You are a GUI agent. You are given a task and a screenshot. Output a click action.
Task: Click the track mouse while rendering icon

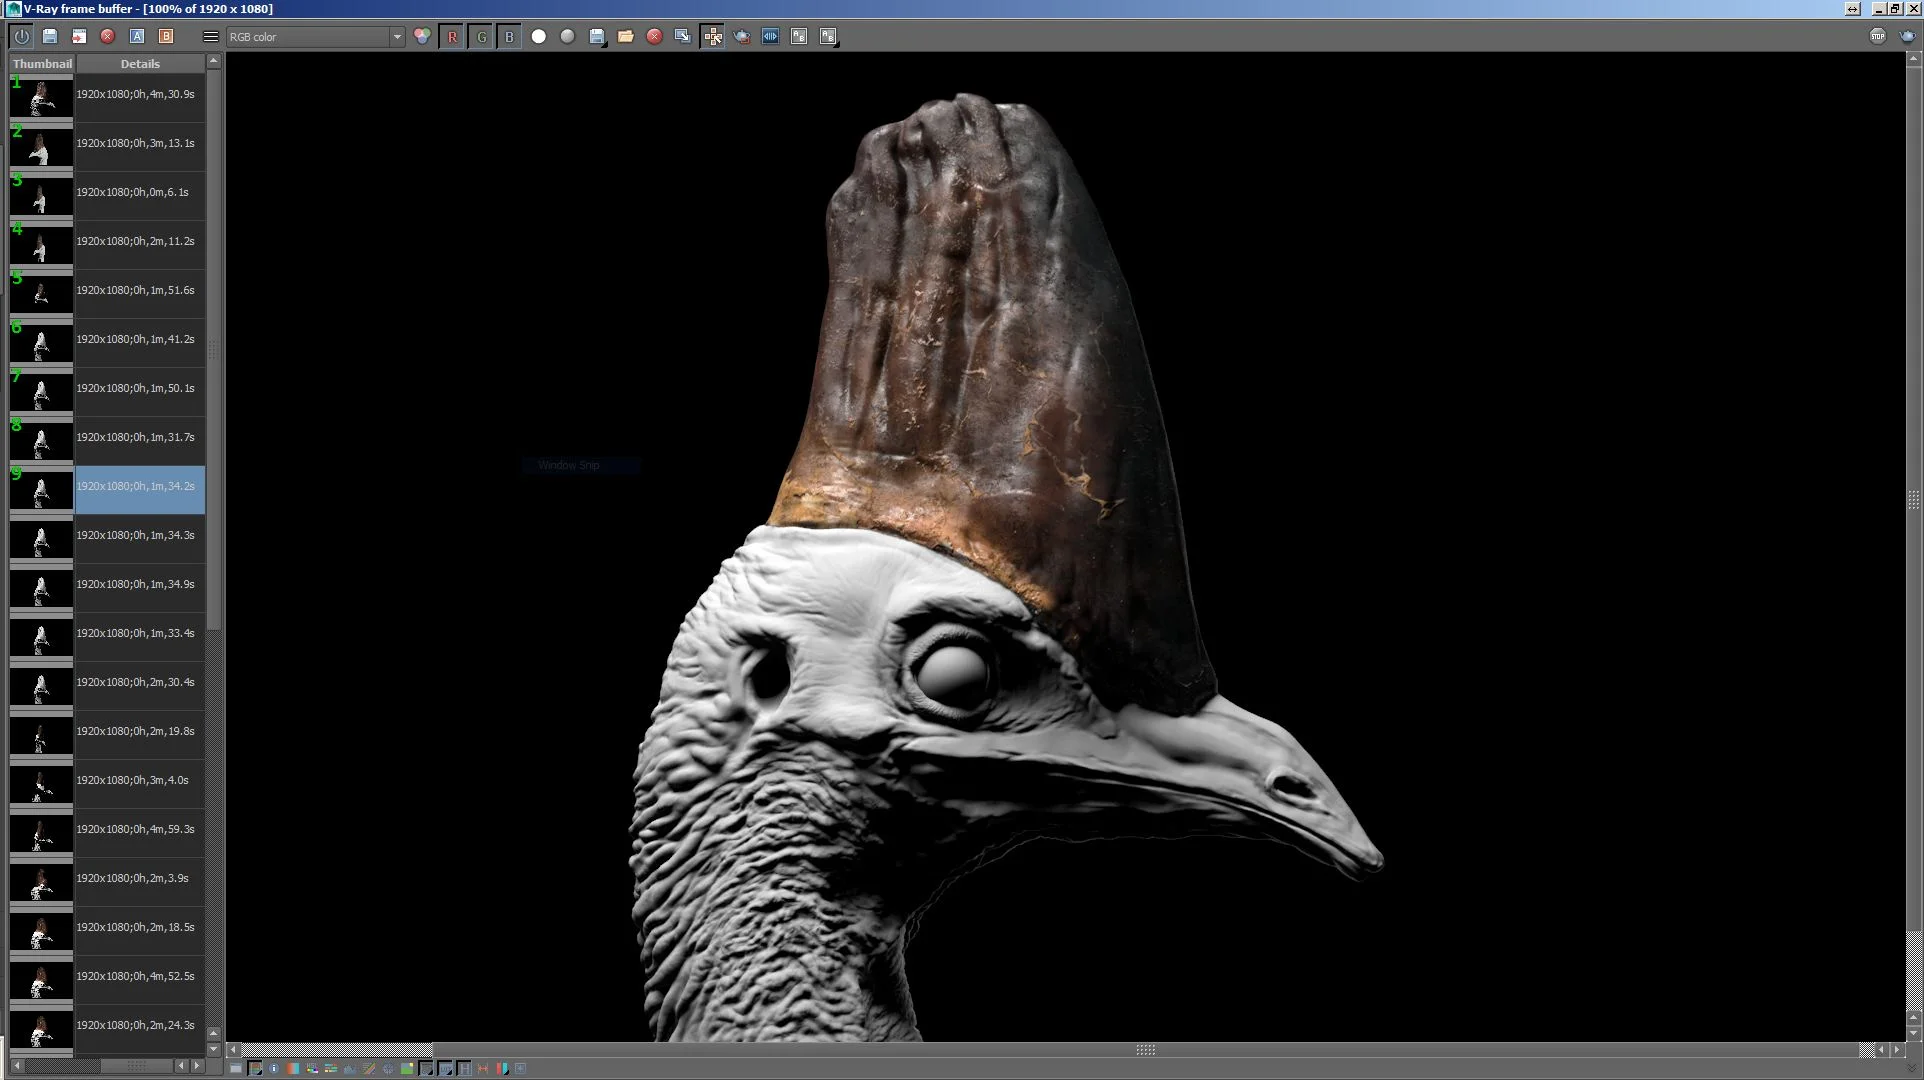click(713, 37)
